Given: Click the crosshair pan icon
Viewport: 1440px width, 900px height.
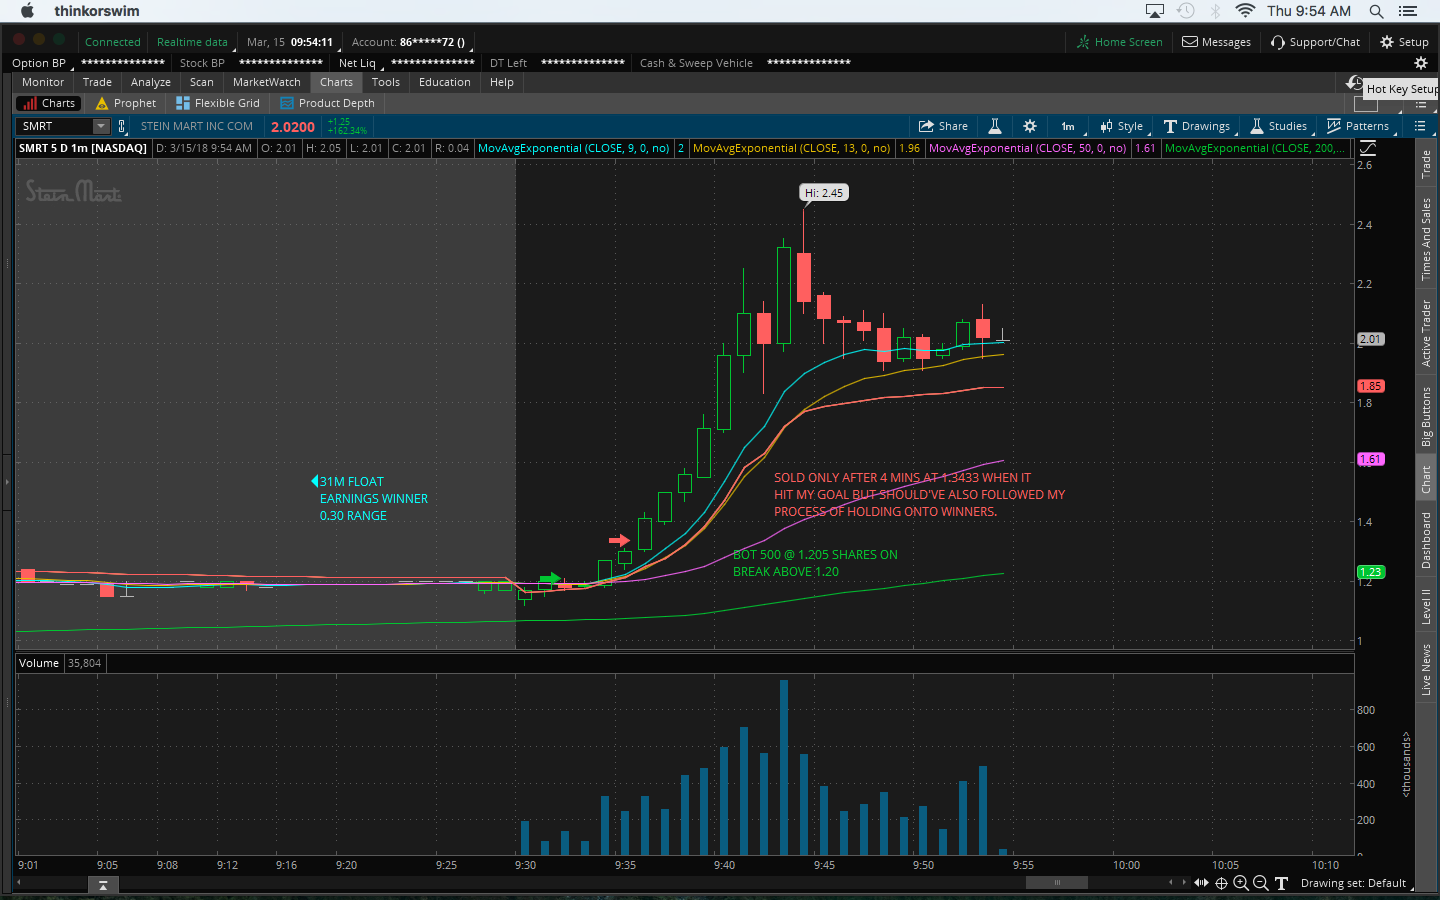Looking at the screenshot, I should 1221,883.
